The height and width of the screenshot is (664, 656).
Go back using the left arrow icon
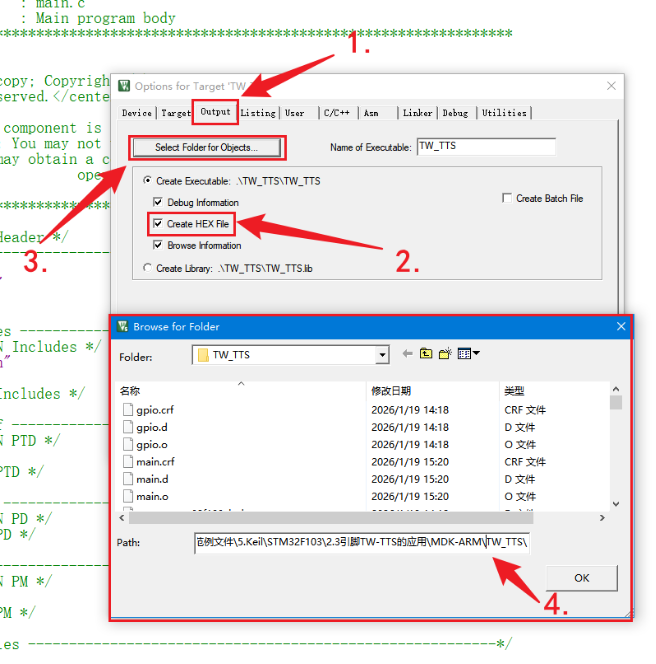(x=407, y=354)
